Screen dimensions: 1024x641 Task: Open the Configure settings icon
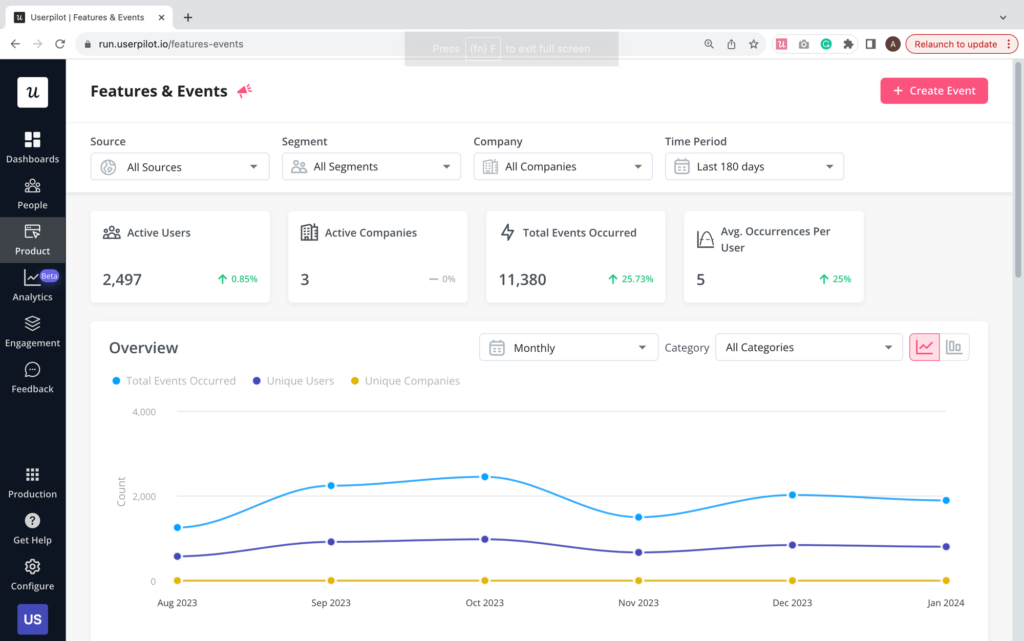point(32,572)
